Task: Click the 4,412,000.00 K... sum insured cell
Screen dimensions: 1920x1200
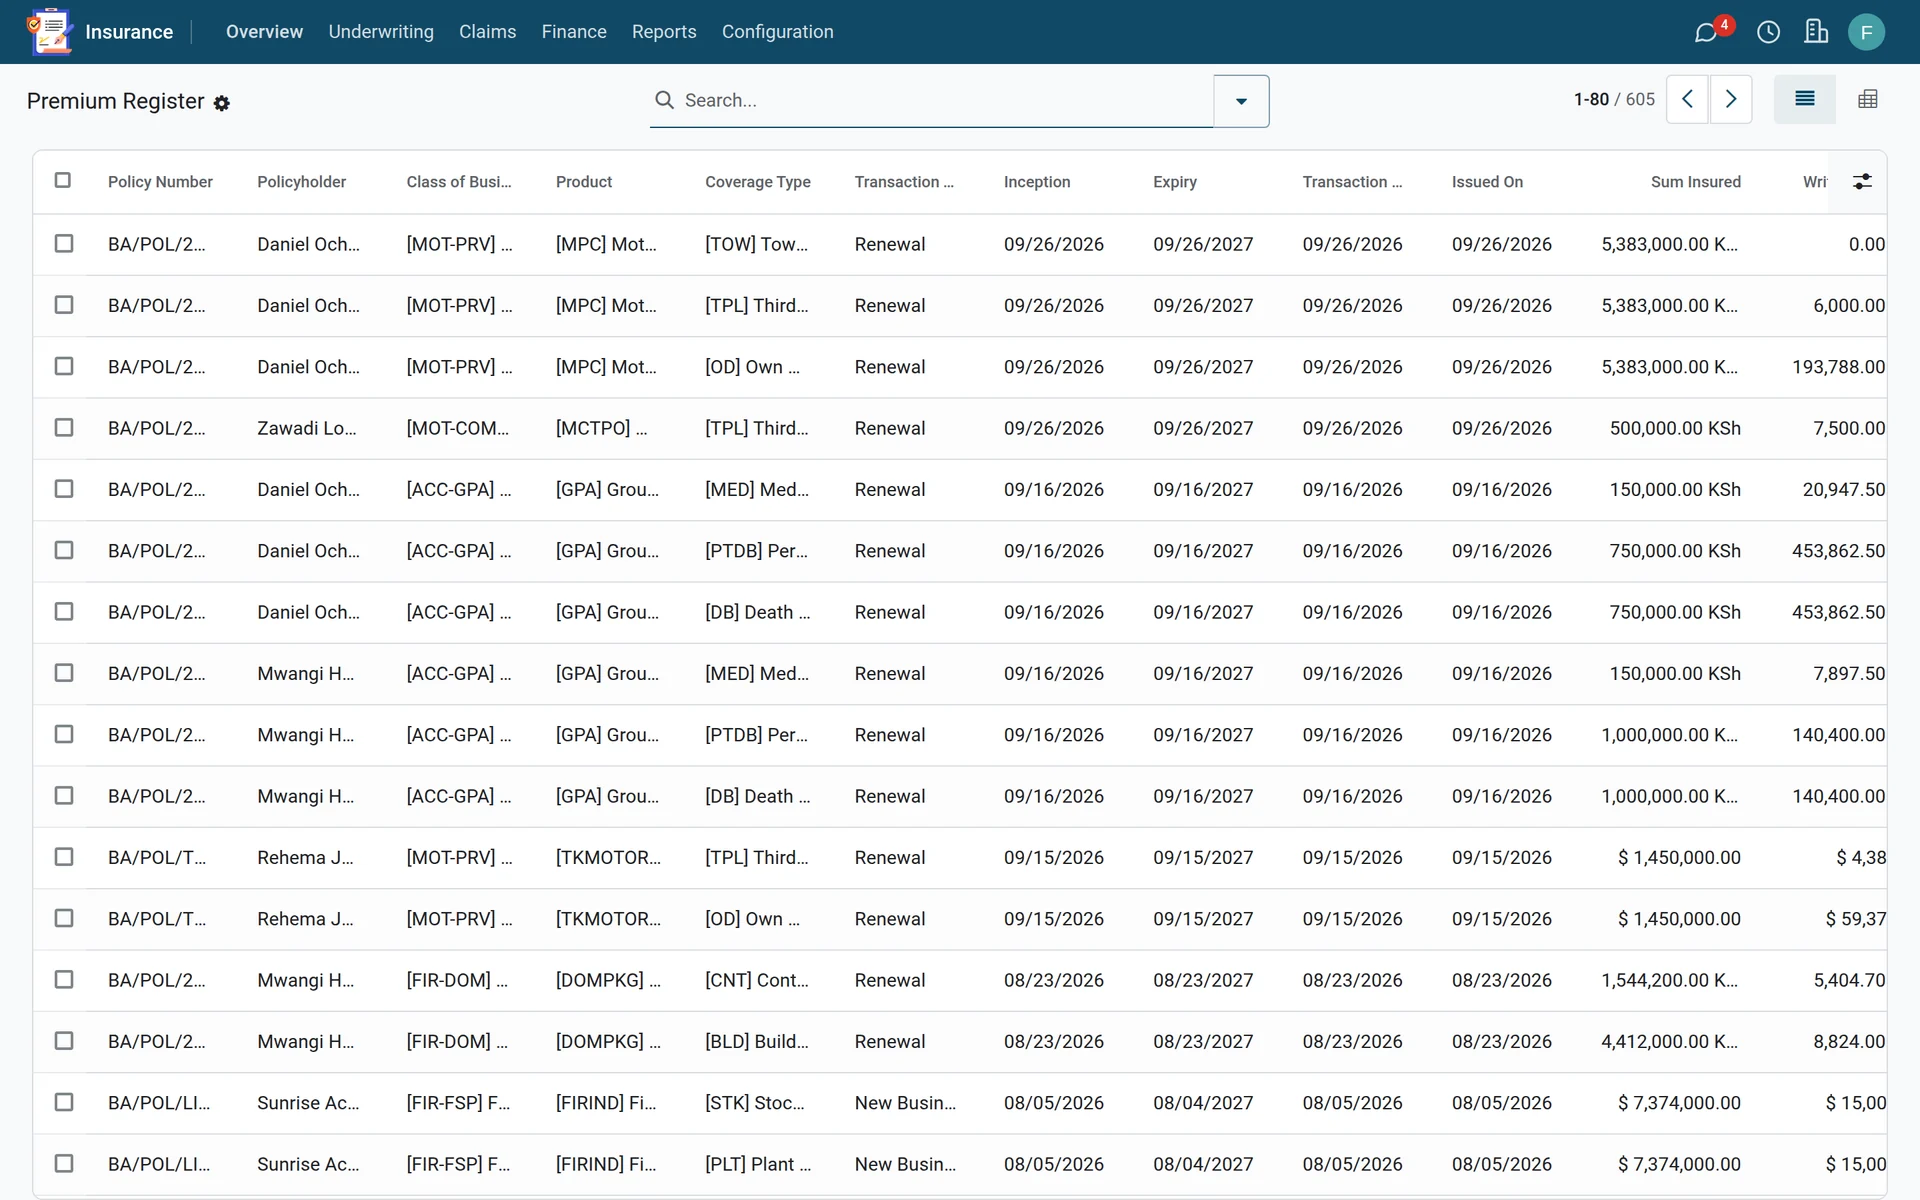Action: coord(1669,1041)
